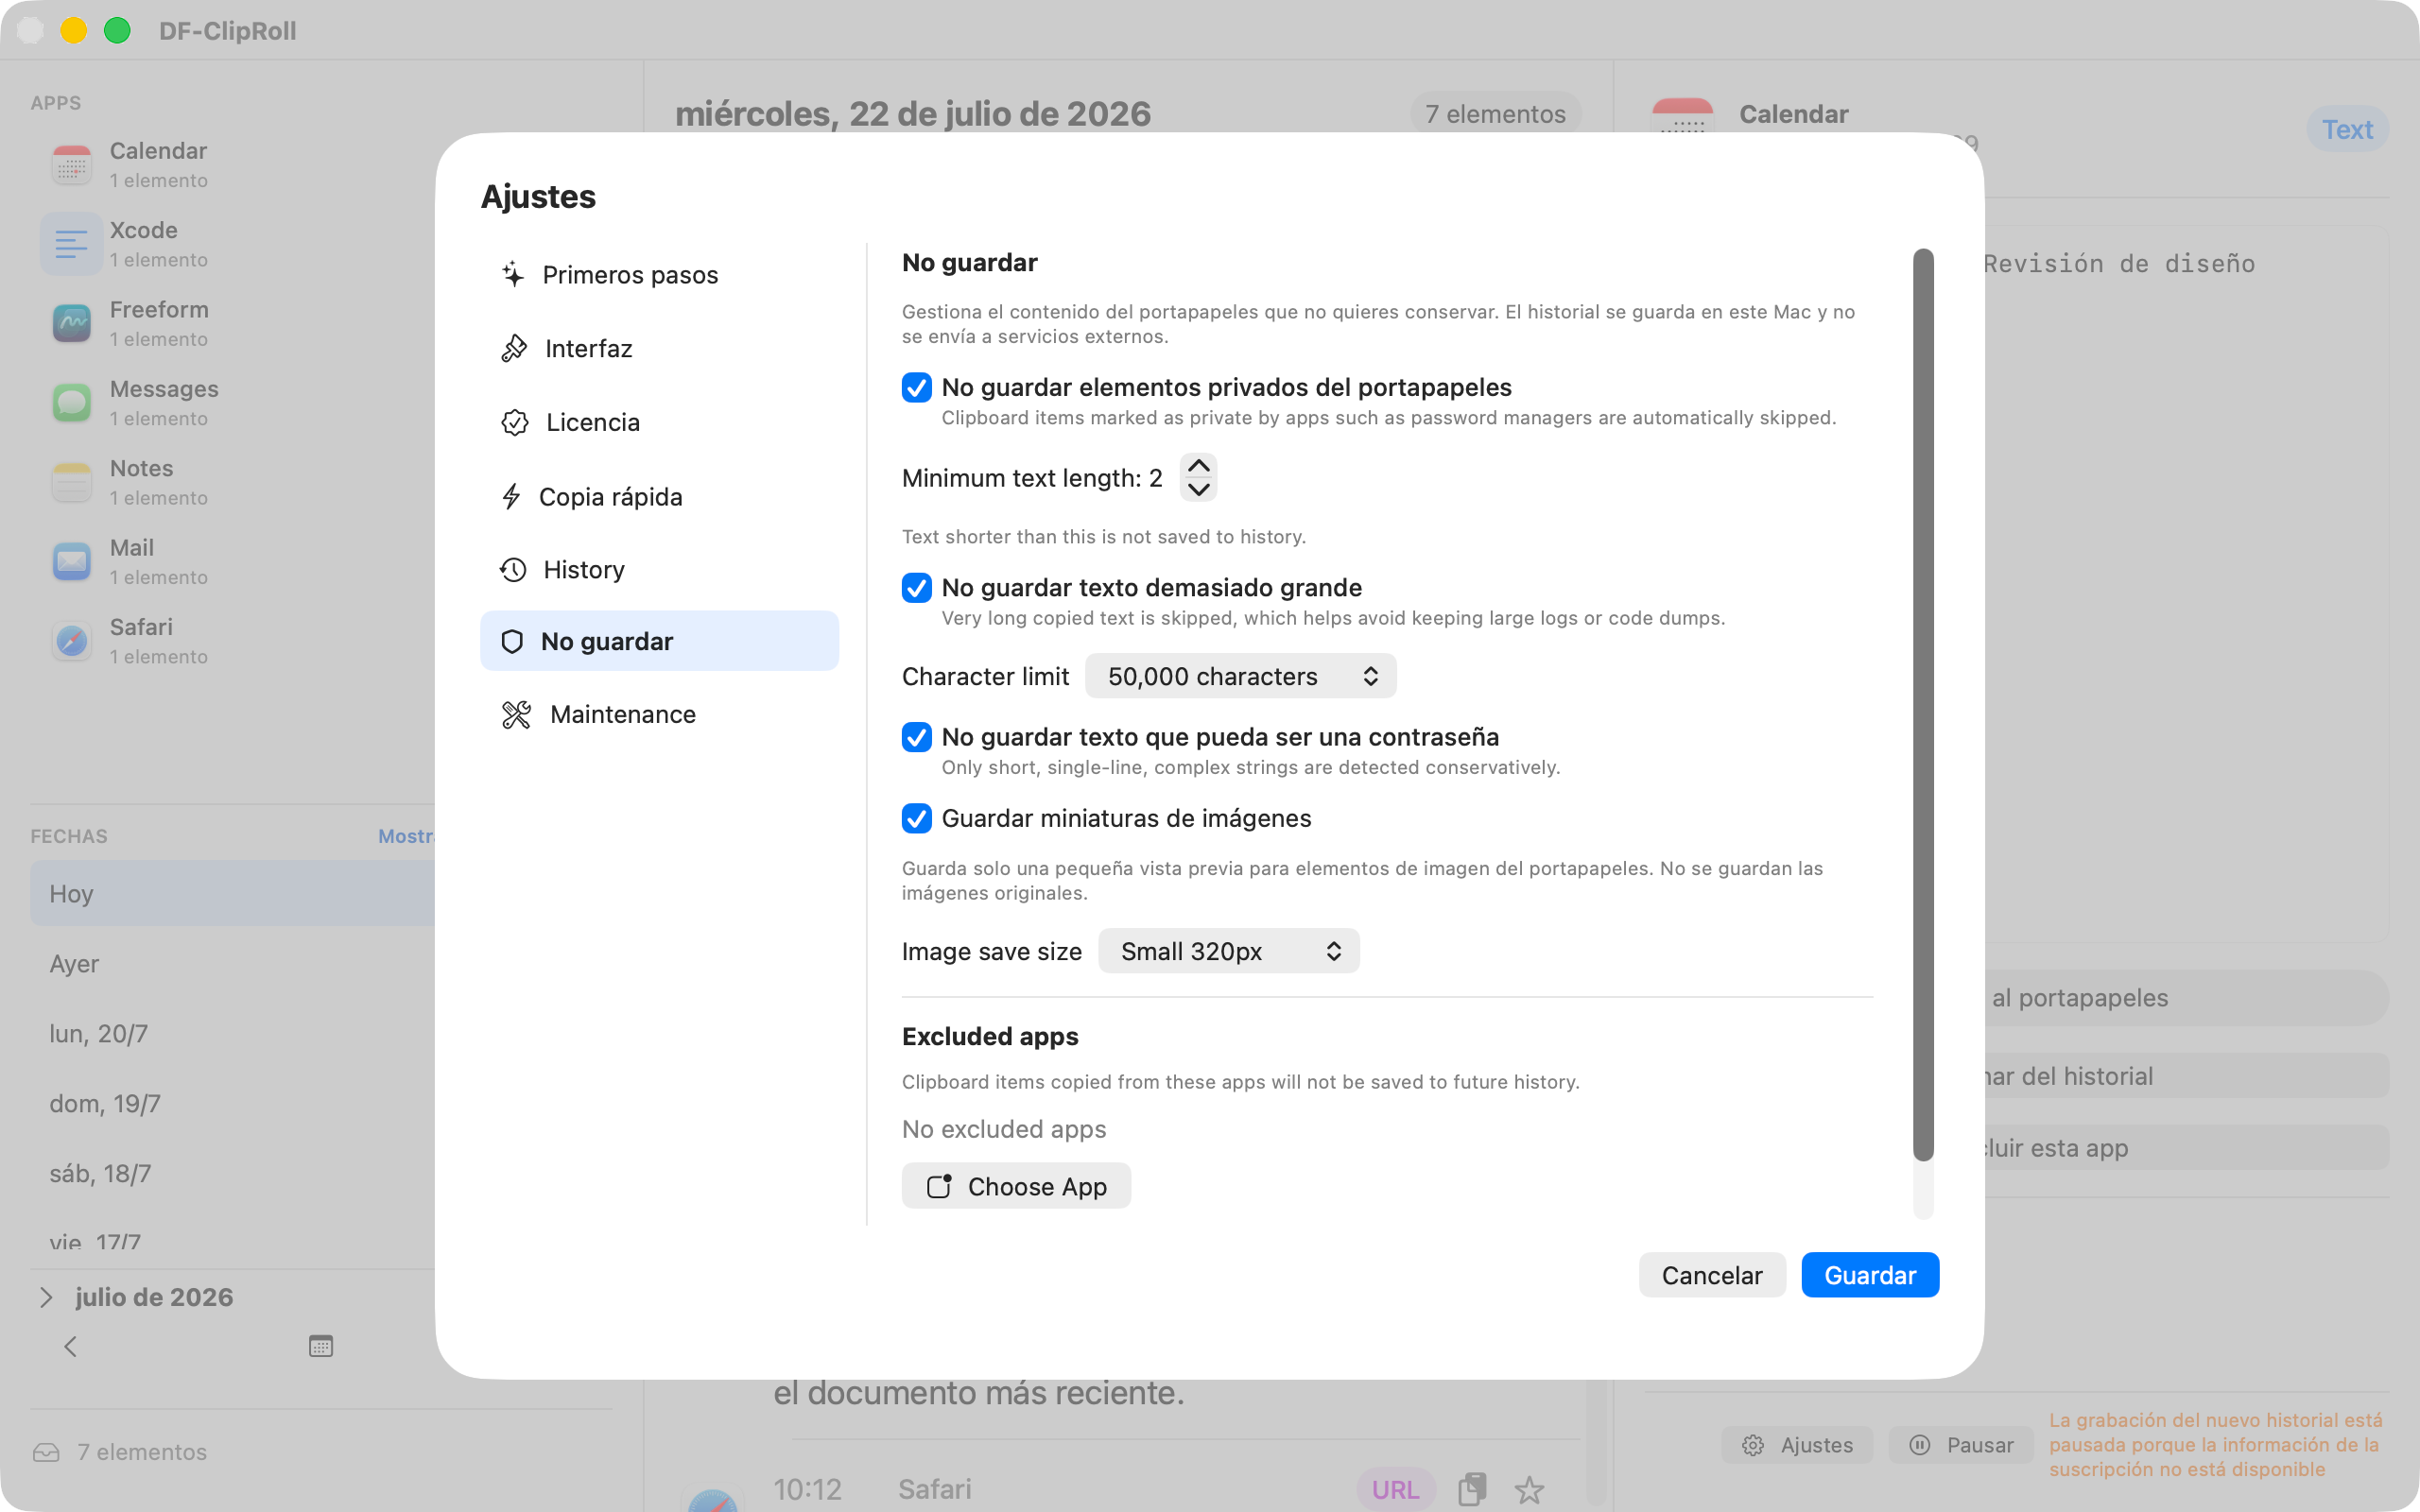Open the Image save size dropdown
This screenshot has width=2420, height=1512.
pyautogui.click(x=1228, y=951)
